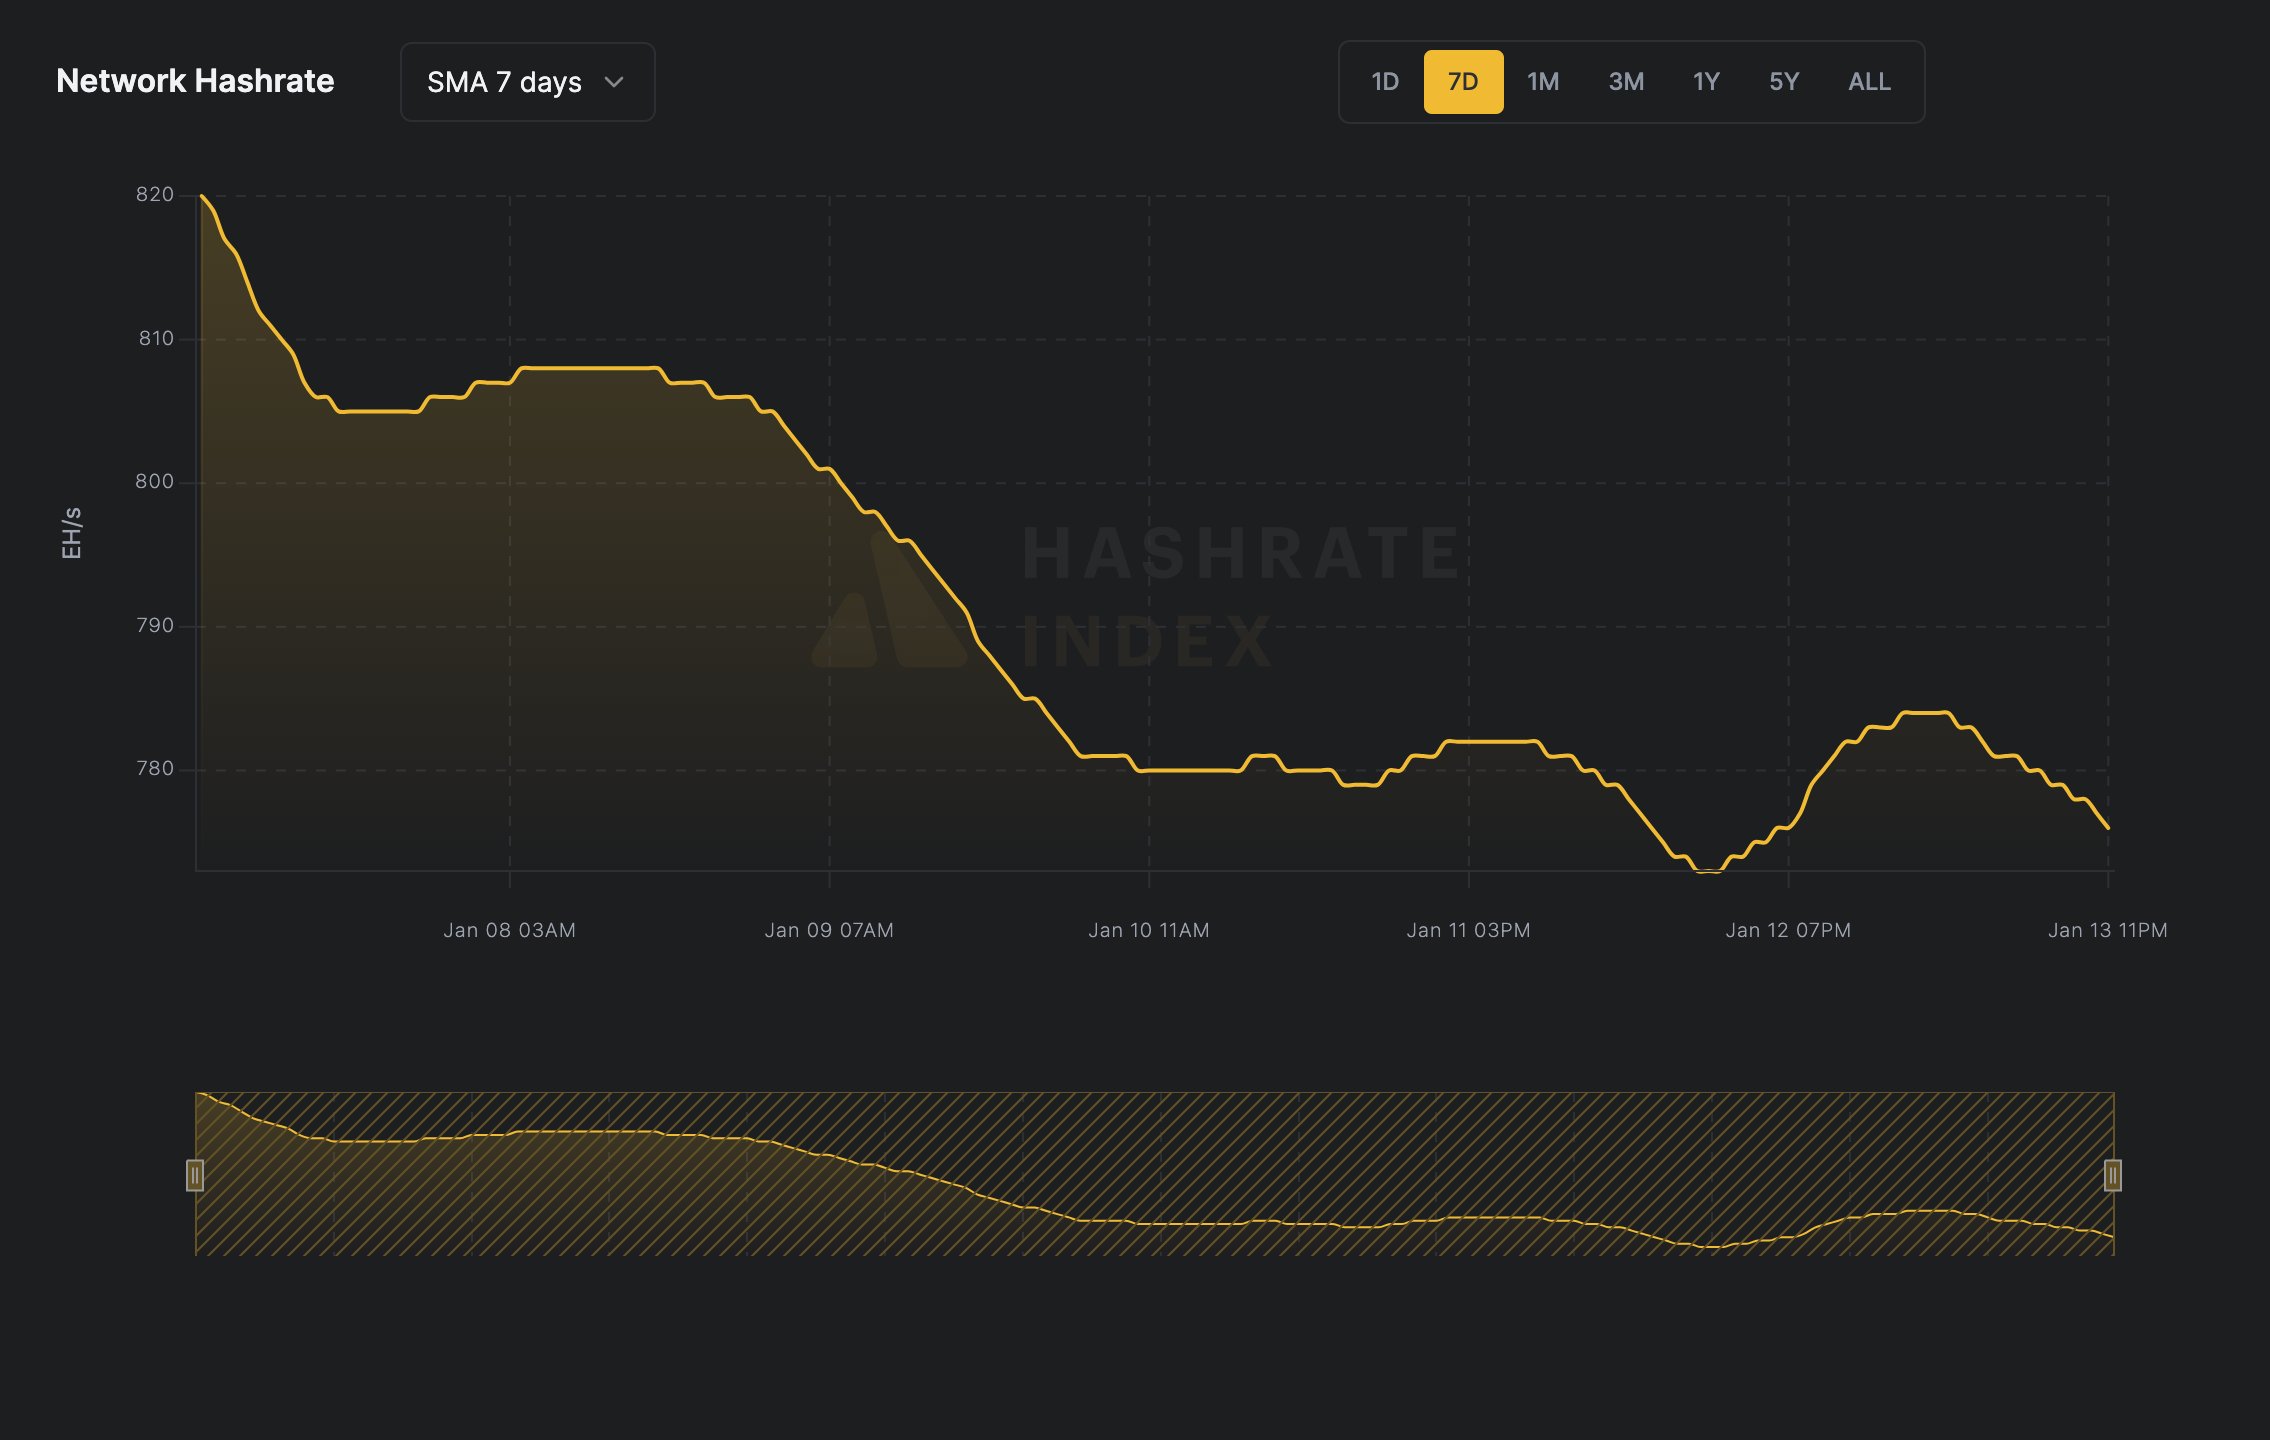Viewport: 2270px width, 1440px height.
Task: Click the Jan 10 11AM axis label
Action: tap(1148, 929)
